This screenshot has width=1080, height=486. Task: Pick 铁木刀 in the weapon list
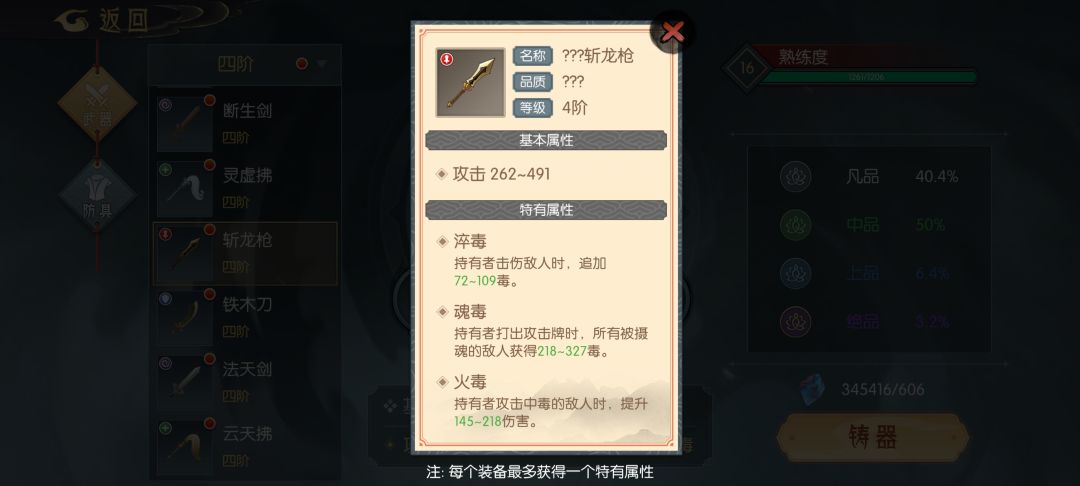[245, 317]
